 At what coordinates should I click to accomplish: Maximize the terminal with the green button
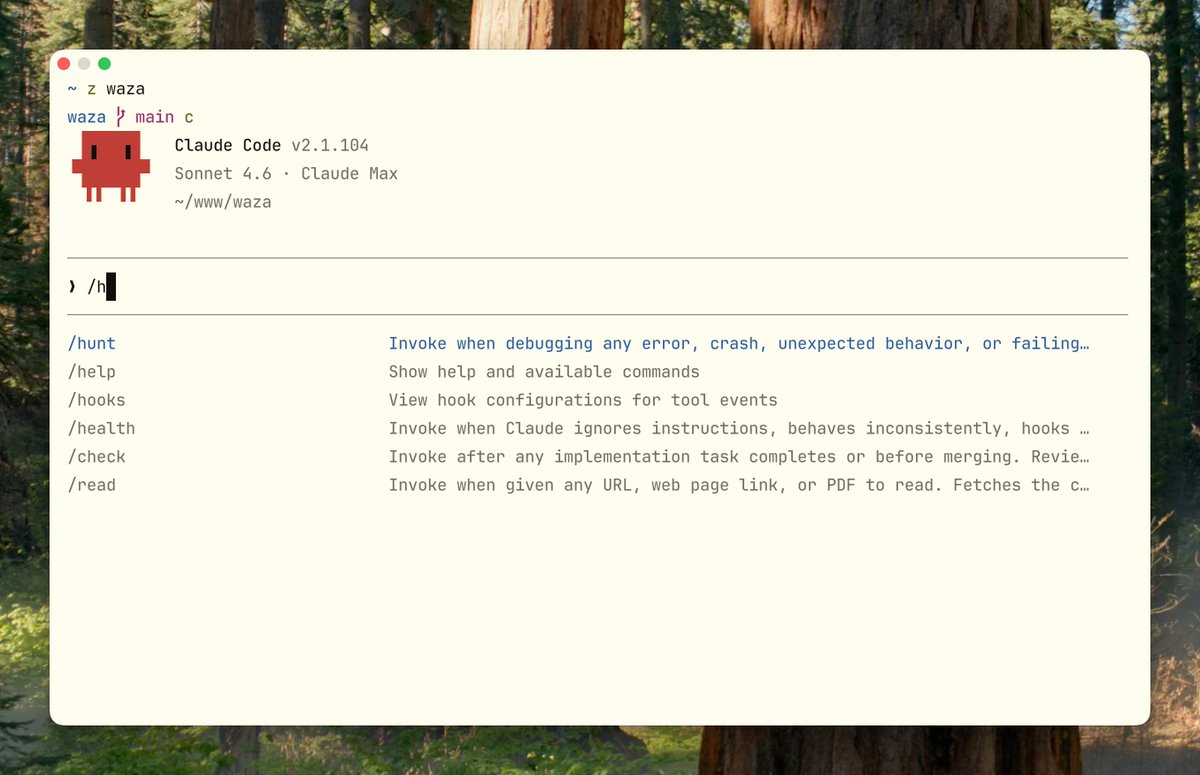(104, 64)
